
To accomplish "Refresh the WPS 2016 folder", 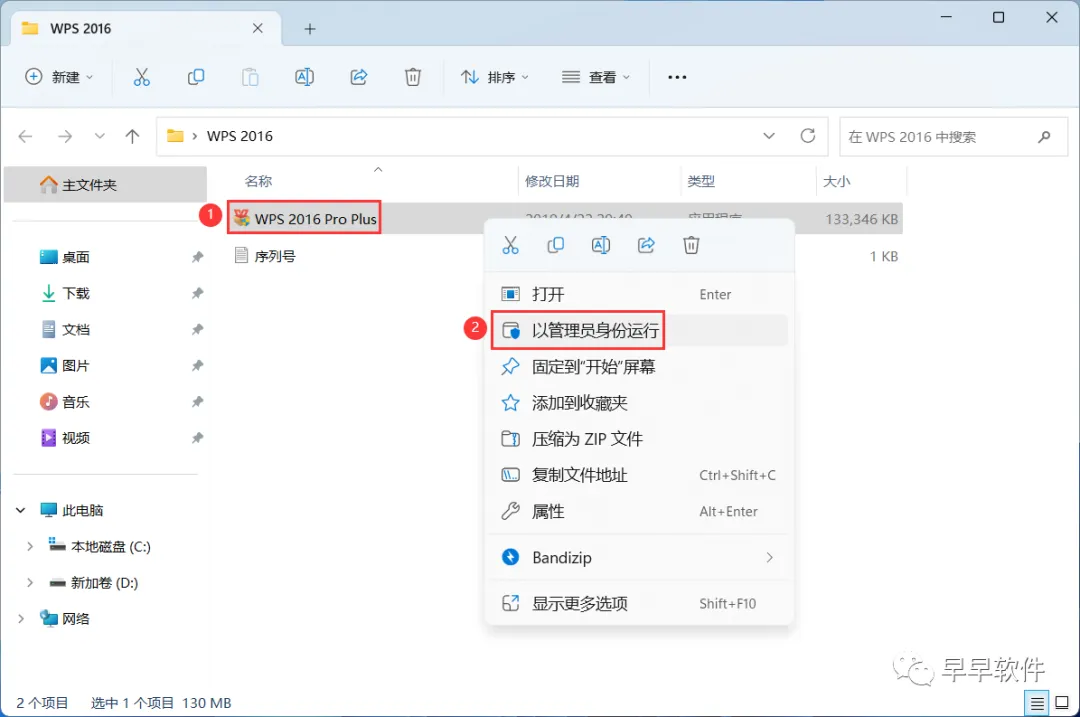I will 808,136.
